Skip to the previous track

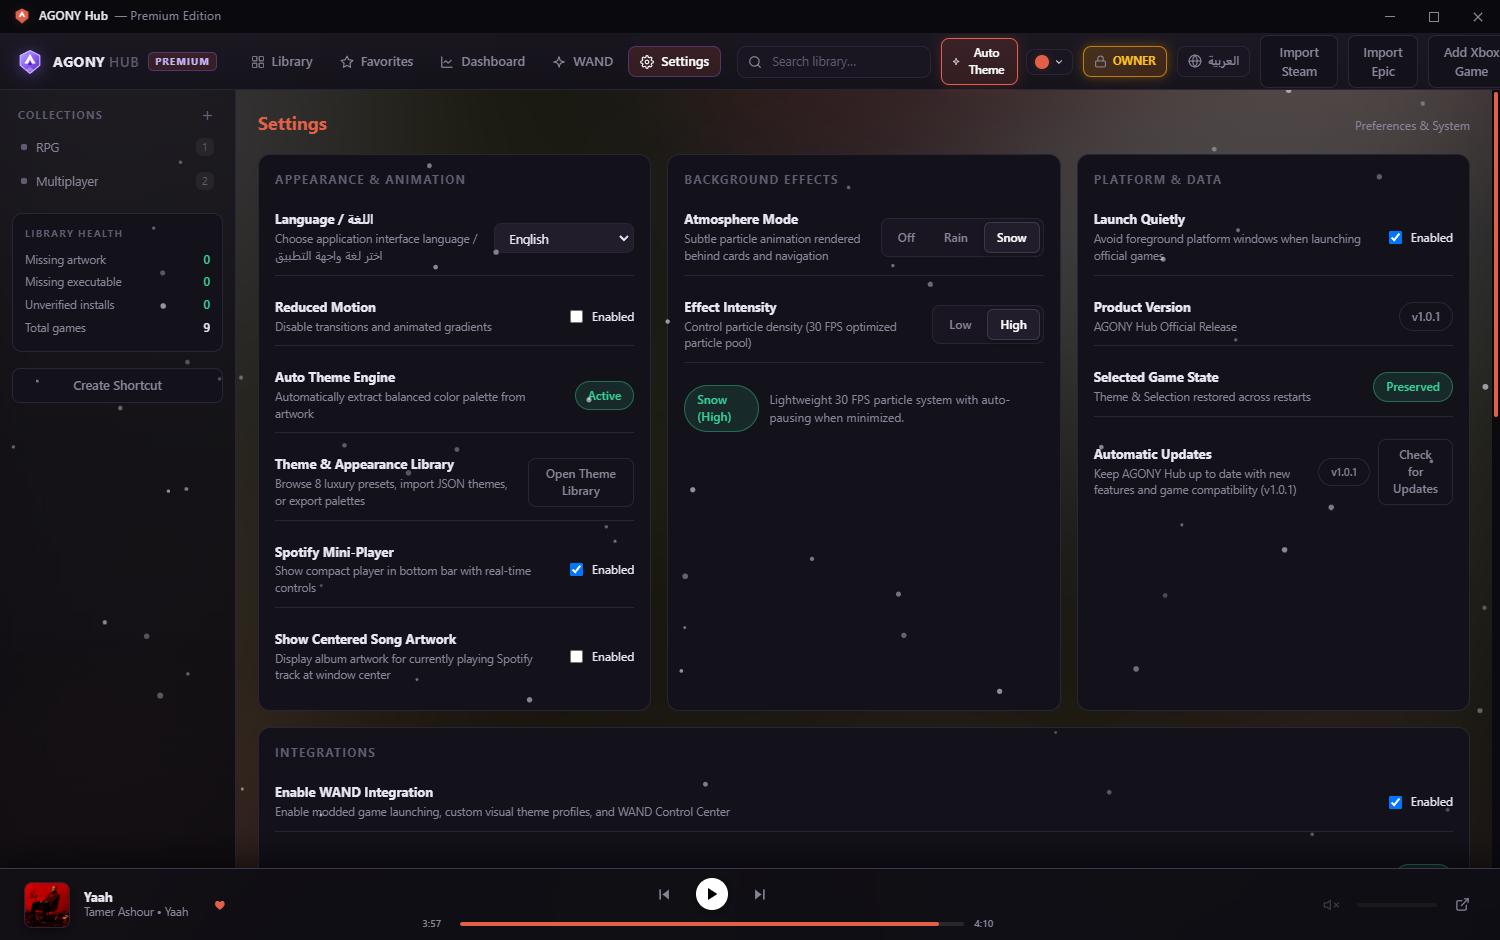click(664, 894)
